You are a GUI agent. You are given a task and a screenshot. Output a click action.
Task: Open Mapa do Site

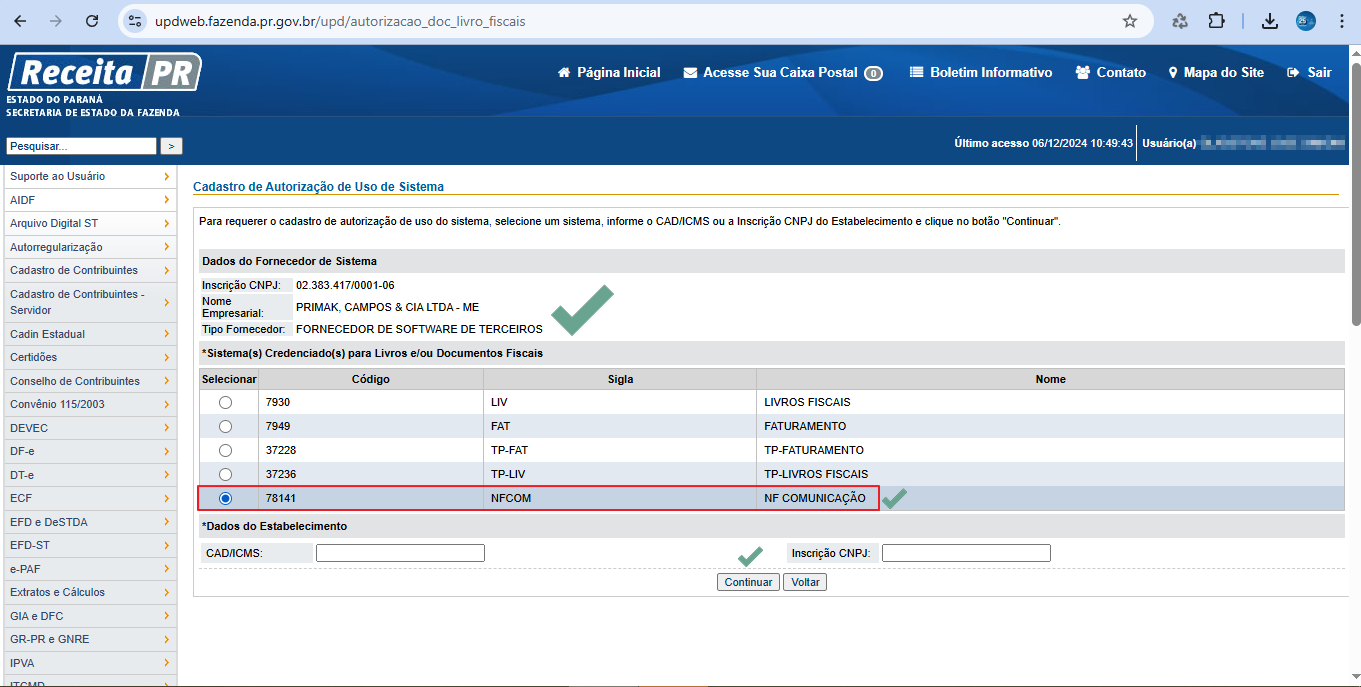pyautogui.click(x=1216, y=72)
